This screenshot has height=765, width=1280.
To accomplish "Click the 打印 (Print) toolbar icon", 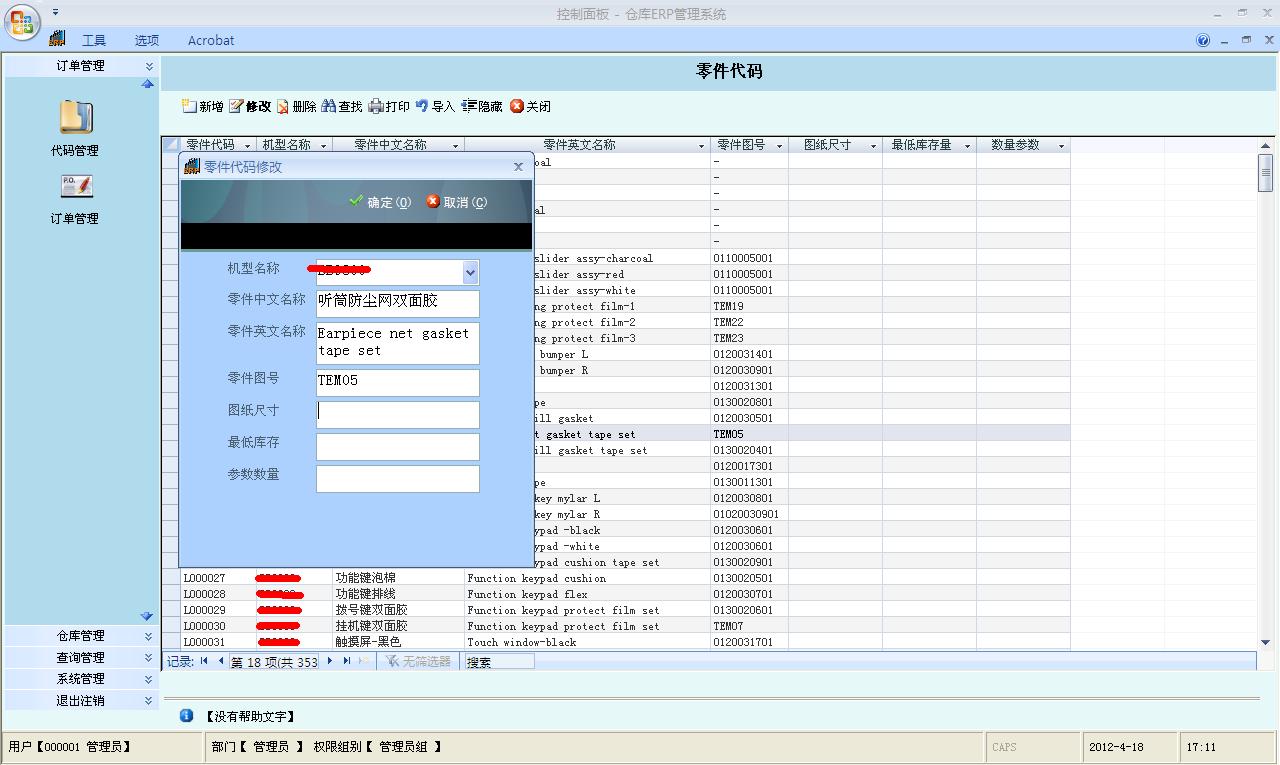I will [376, 106].
